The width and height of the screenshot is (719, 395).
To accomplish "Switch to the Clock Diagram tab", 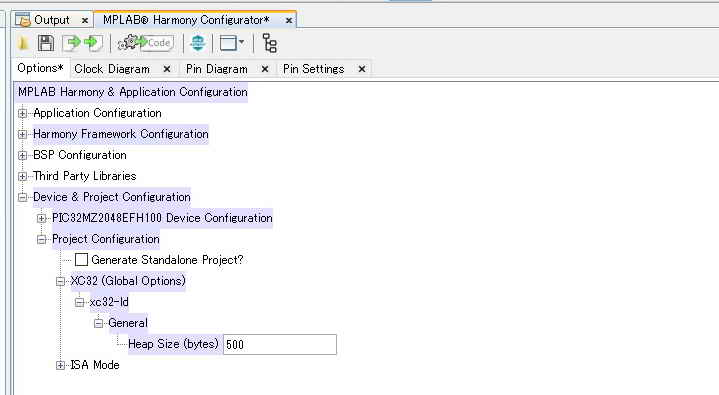I will [x=112, y=69].
